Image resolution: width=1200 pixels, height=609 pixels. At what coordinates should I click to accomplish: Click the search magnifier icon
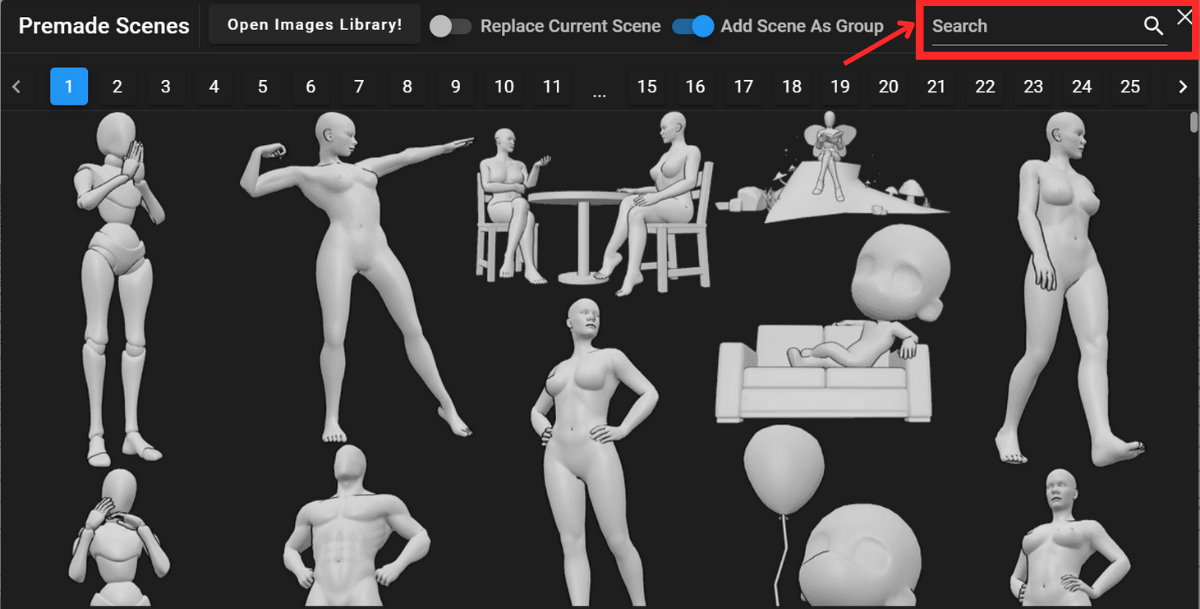pos(1152,27)
